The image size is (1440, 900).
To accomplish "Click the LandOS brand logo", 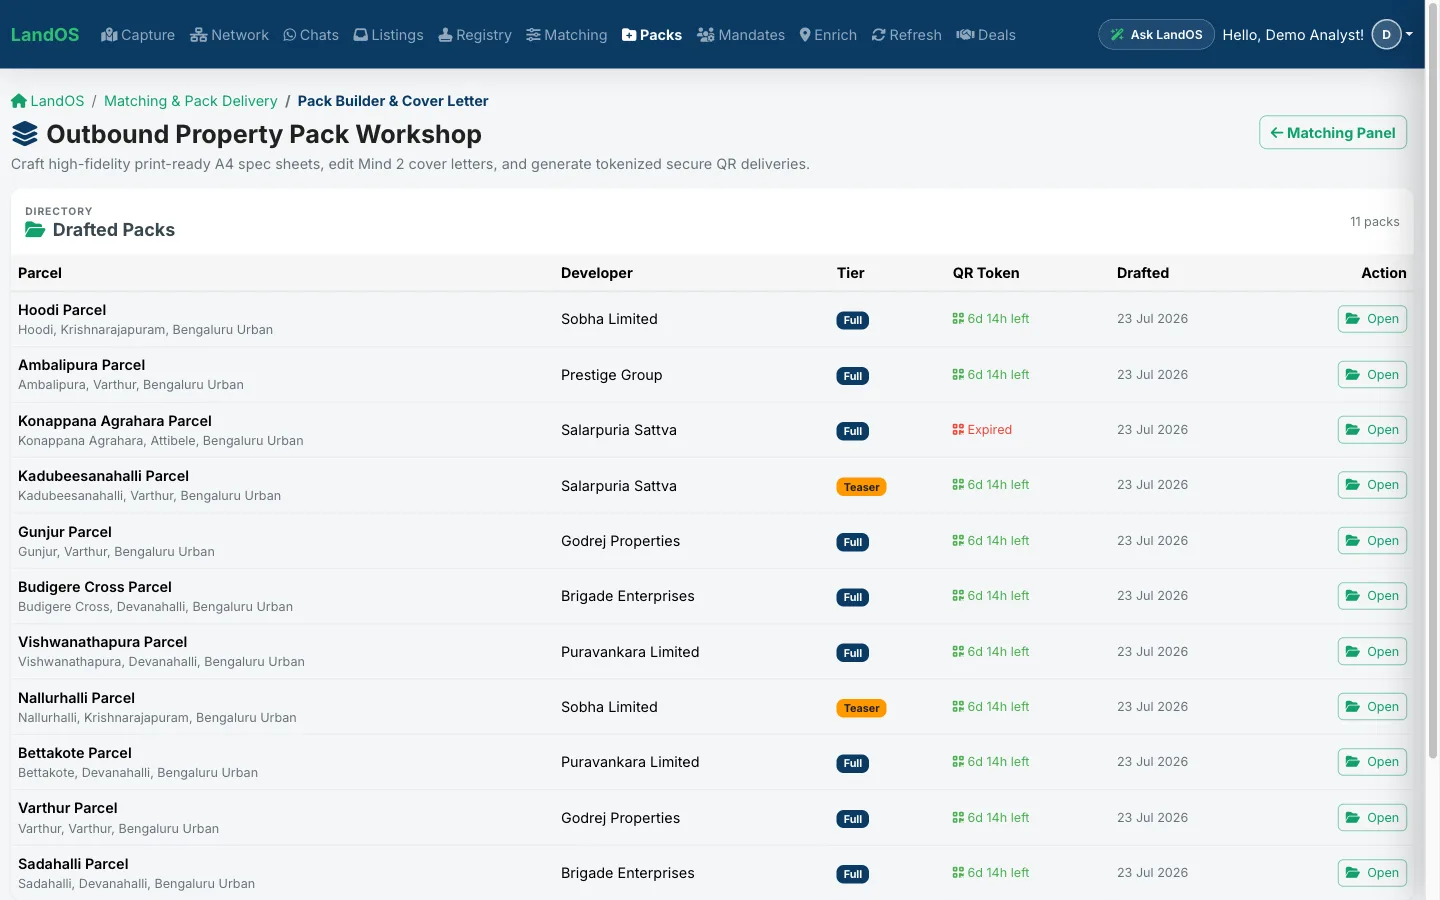I will pos(45,35).
